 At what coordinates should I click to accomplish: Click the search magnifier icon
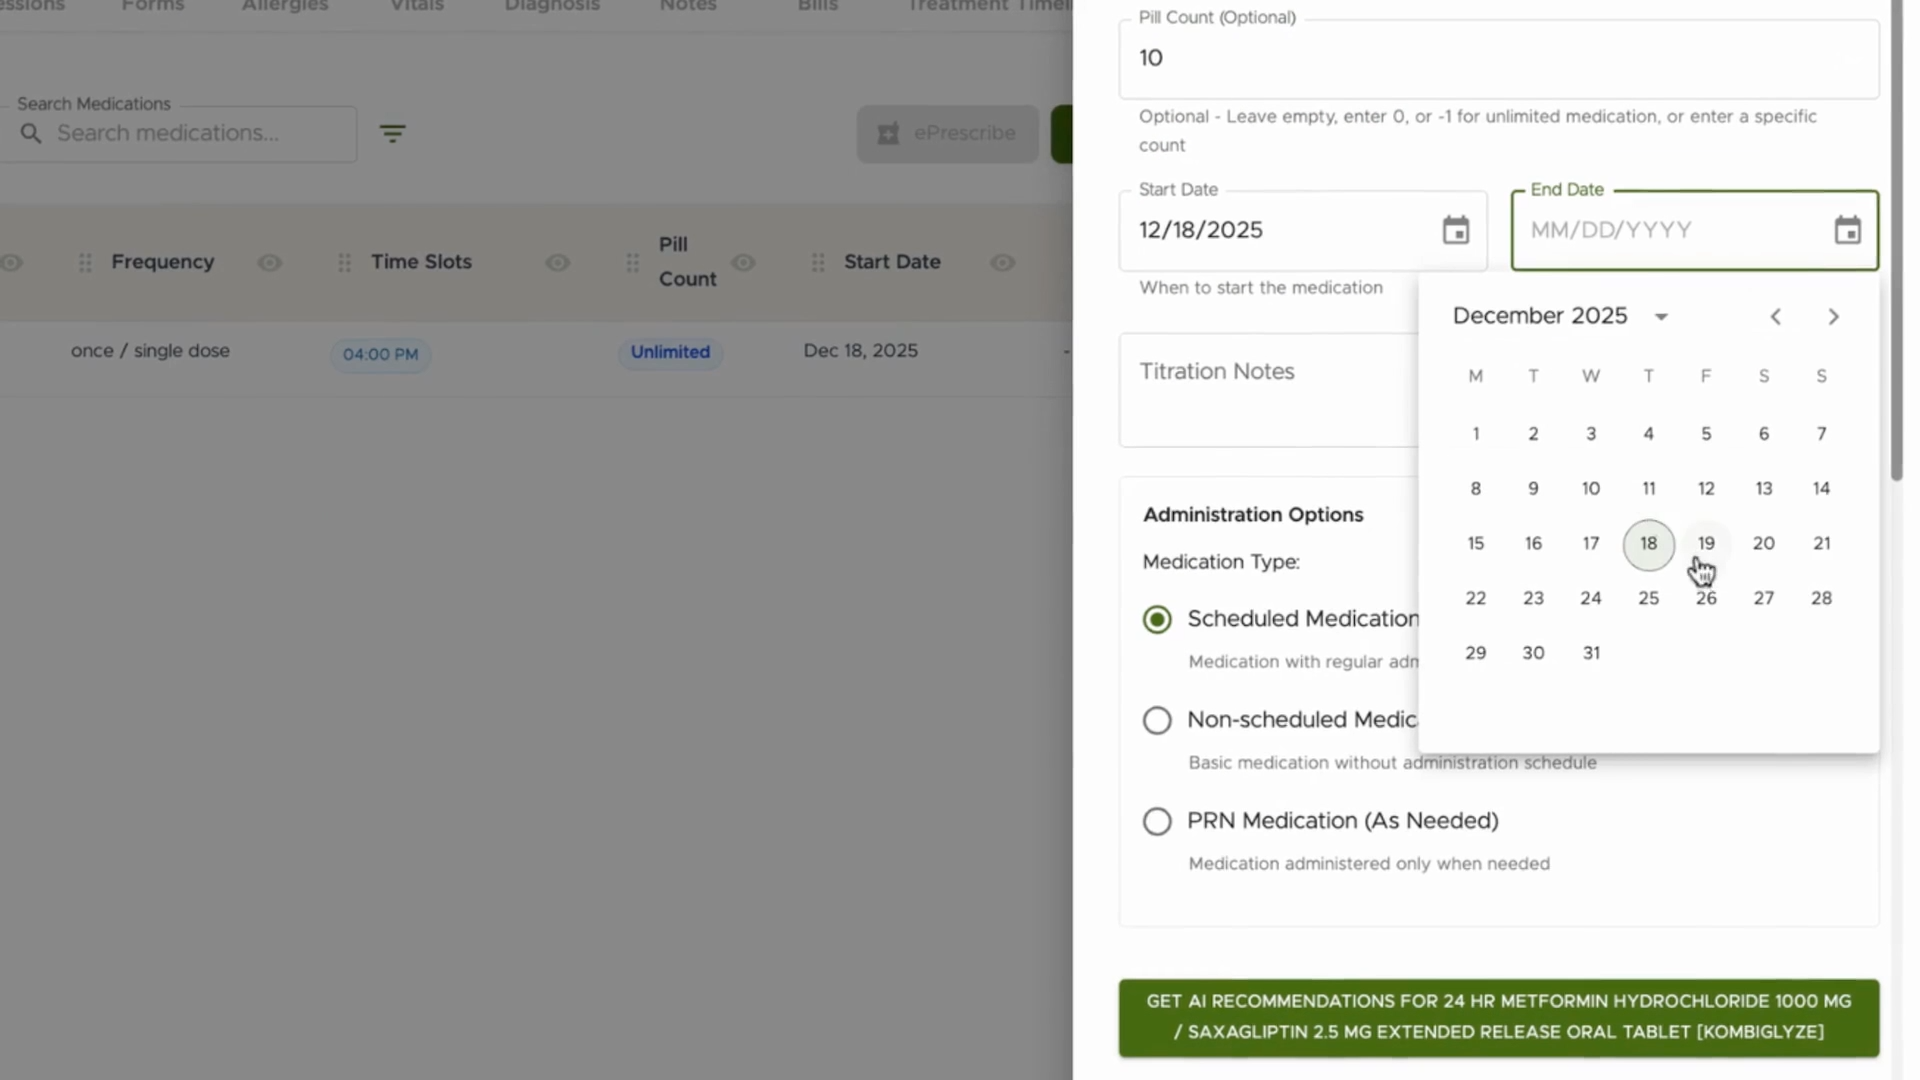point(31,134)
